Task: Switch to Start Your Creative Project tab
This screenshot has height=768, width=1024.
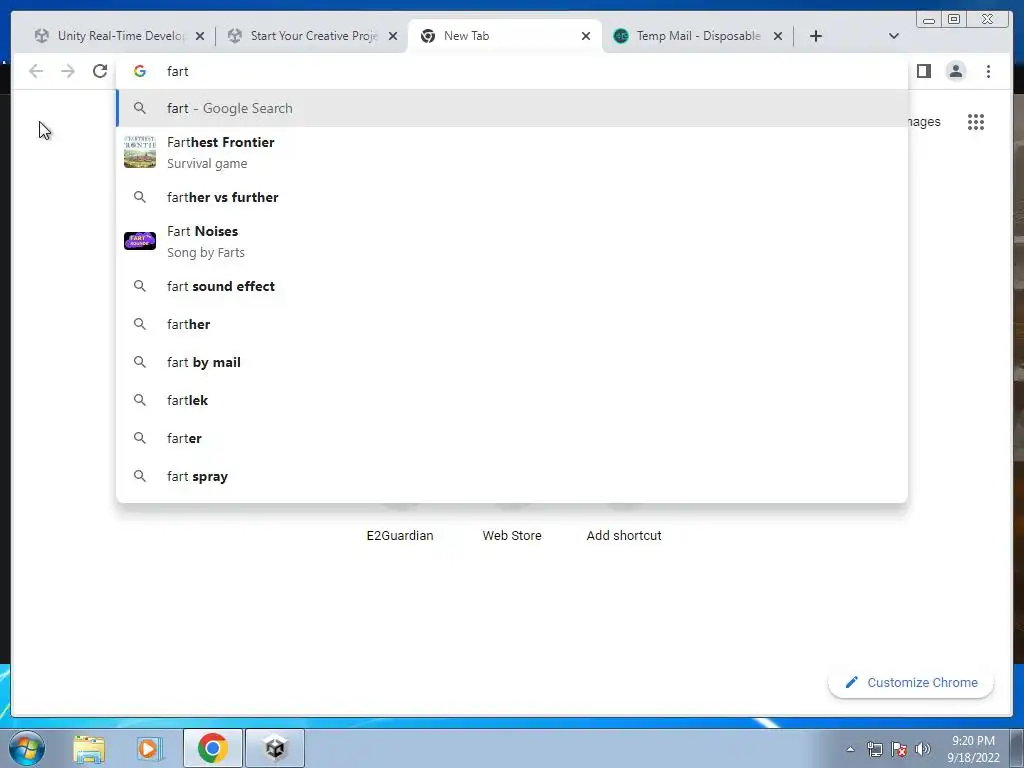Action: [x=313, y=36]
